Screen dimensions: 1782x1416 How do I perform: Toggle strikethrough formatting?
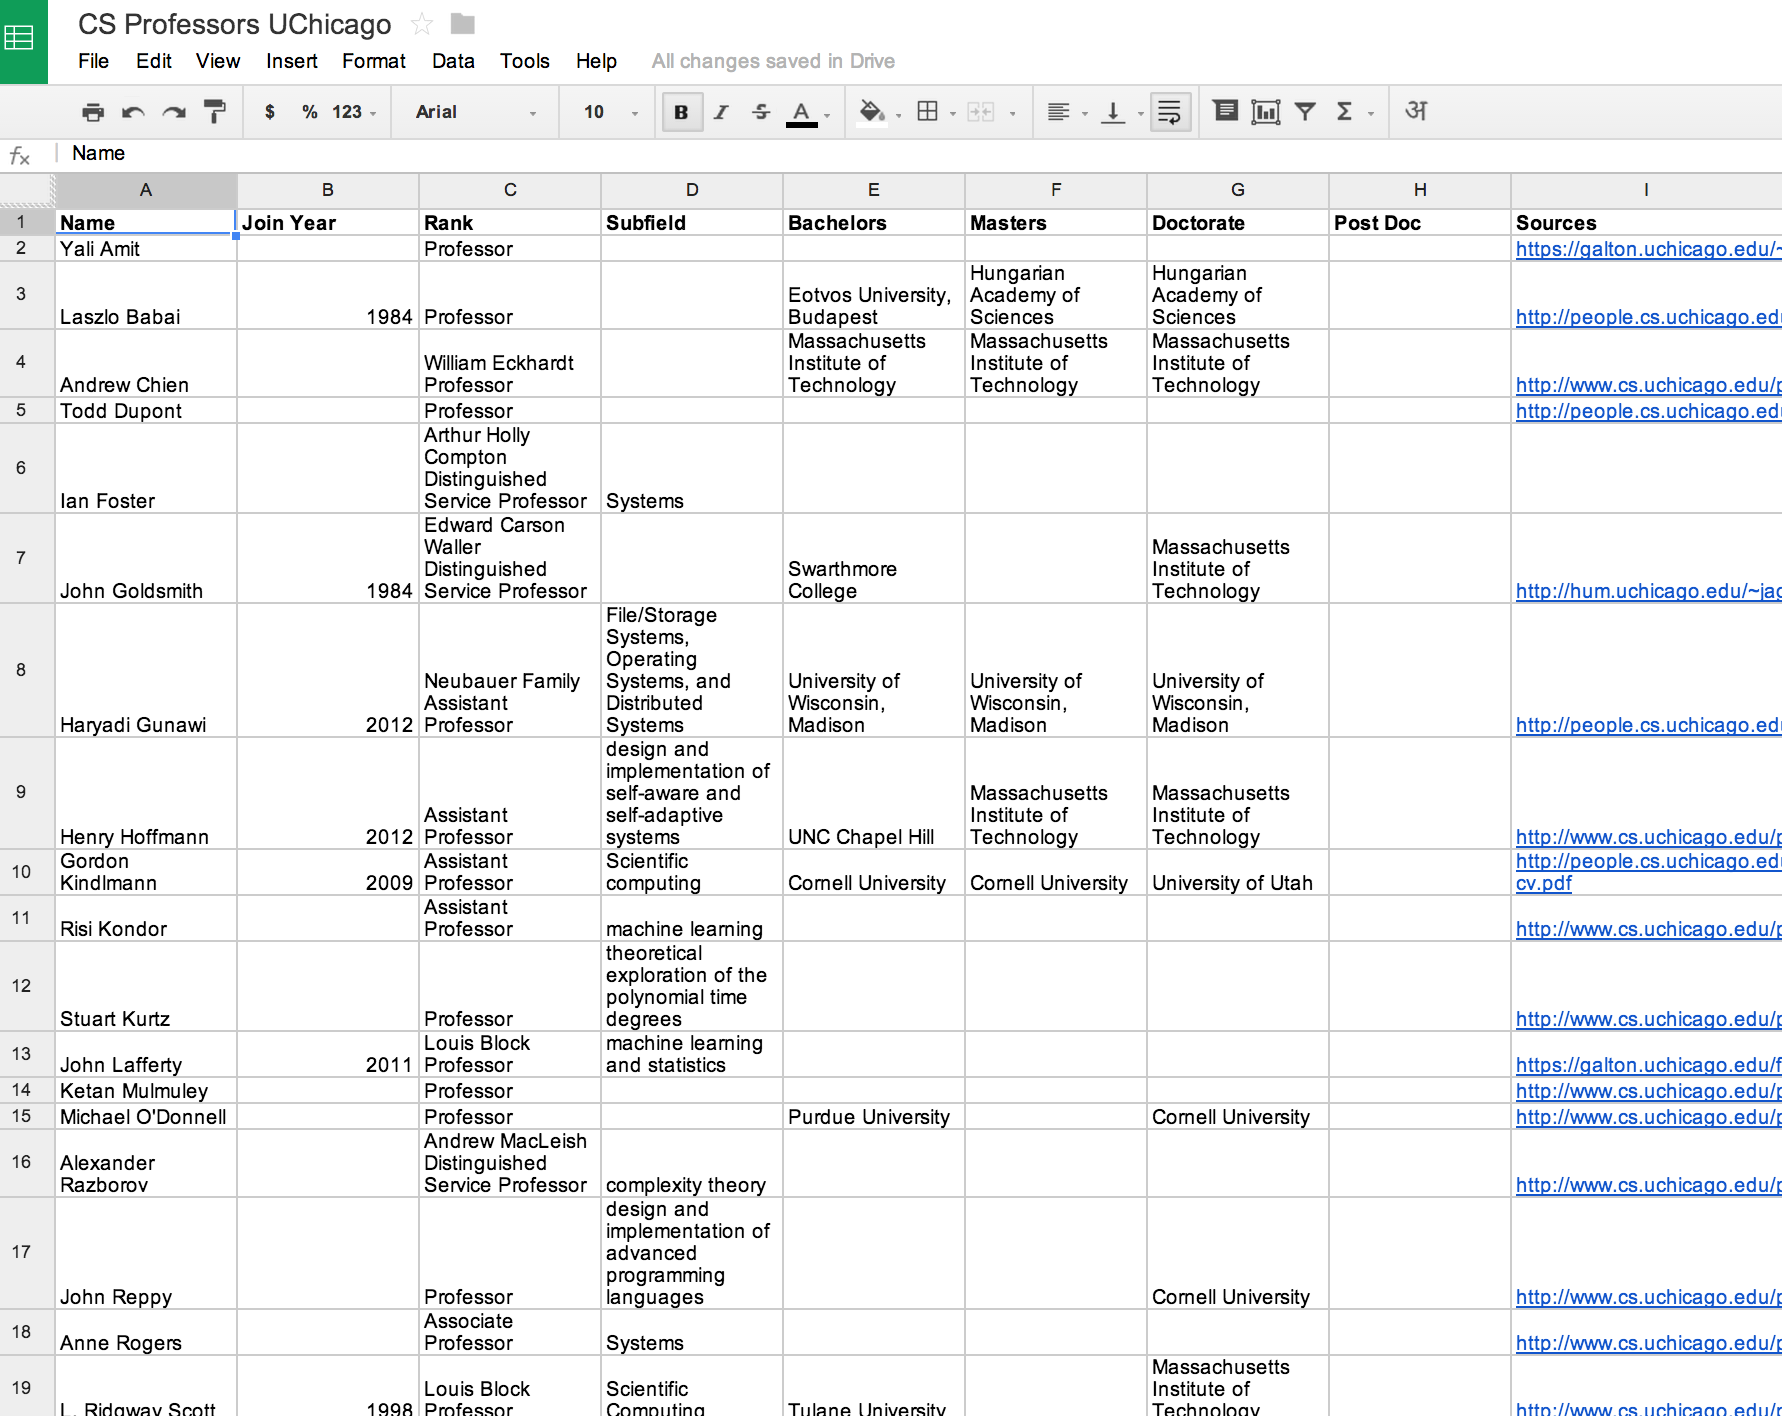761,112
